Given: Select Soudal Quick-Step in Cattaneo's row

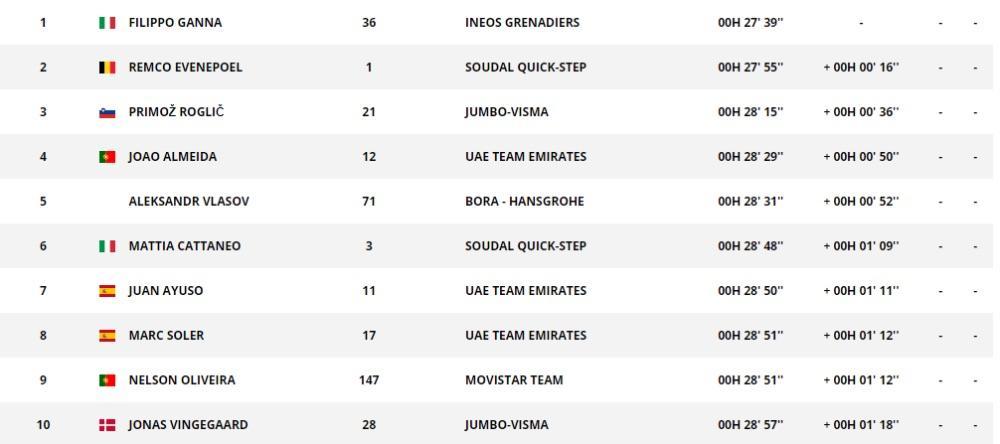Looking at the screenshot, I should [526, 246].
